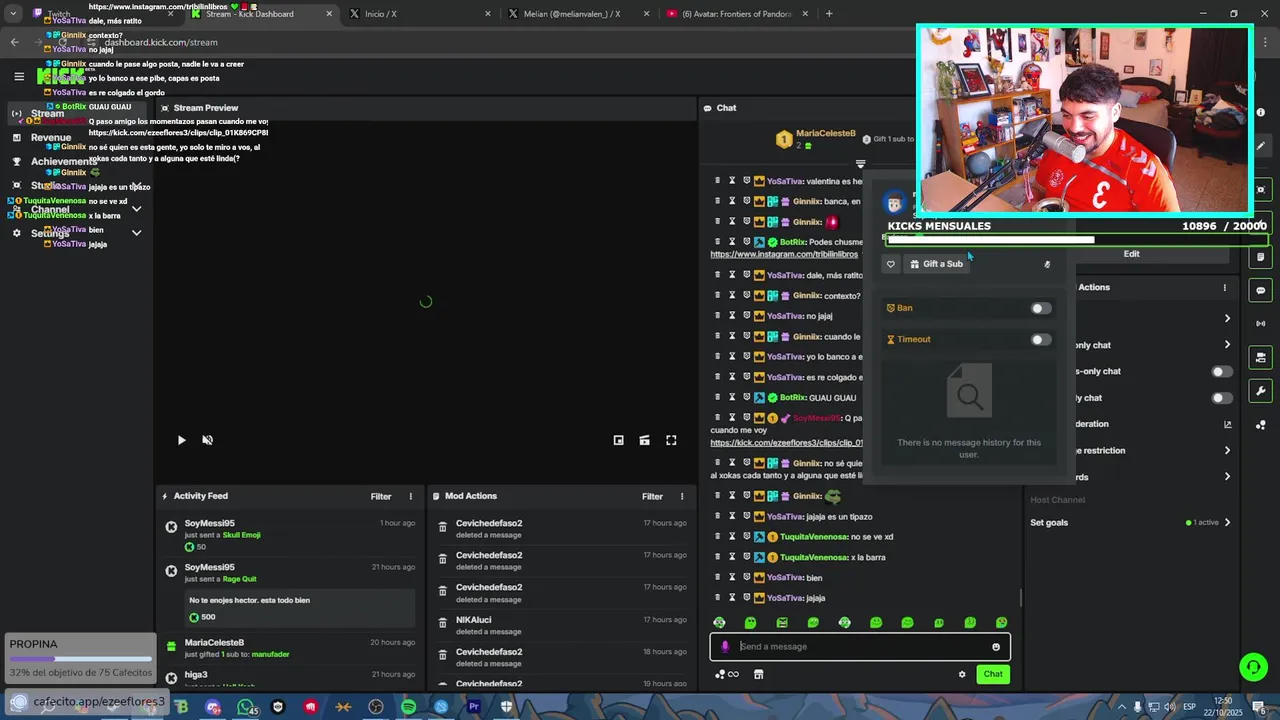Open Actions panel three-dot menu
Viewport: 1280px width, 720px height.
(1224, 288)
